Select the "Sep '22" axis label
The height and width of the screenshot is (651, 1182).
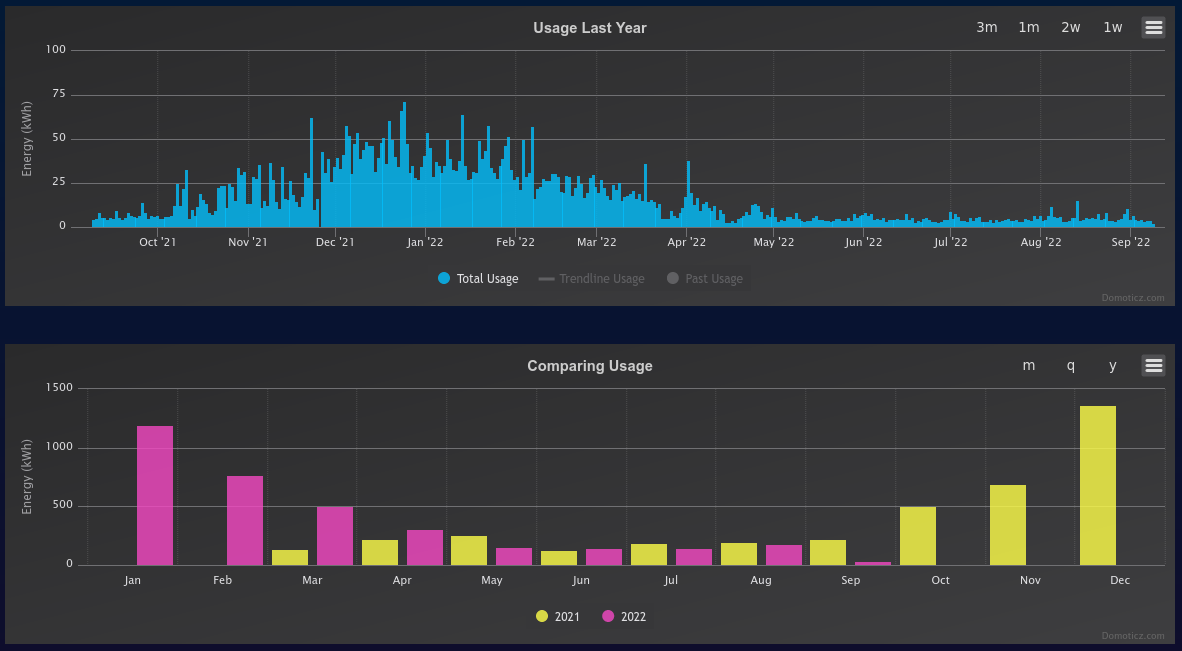1131,242
